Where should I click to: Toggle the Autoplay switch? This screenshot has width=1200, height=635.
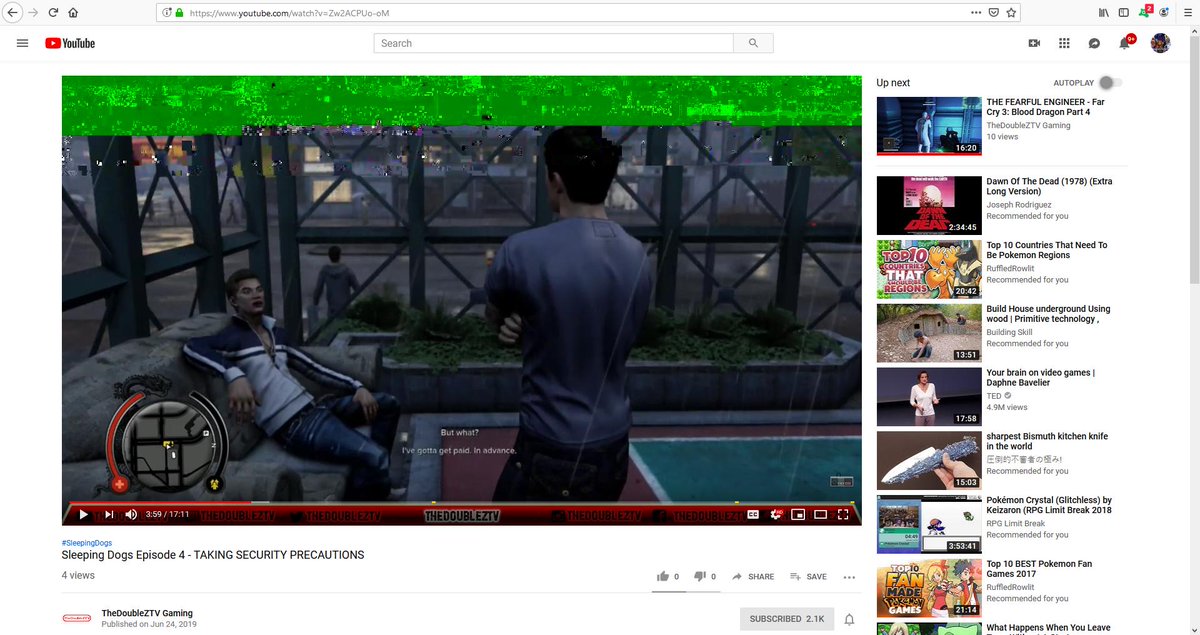click(1110, 83)
